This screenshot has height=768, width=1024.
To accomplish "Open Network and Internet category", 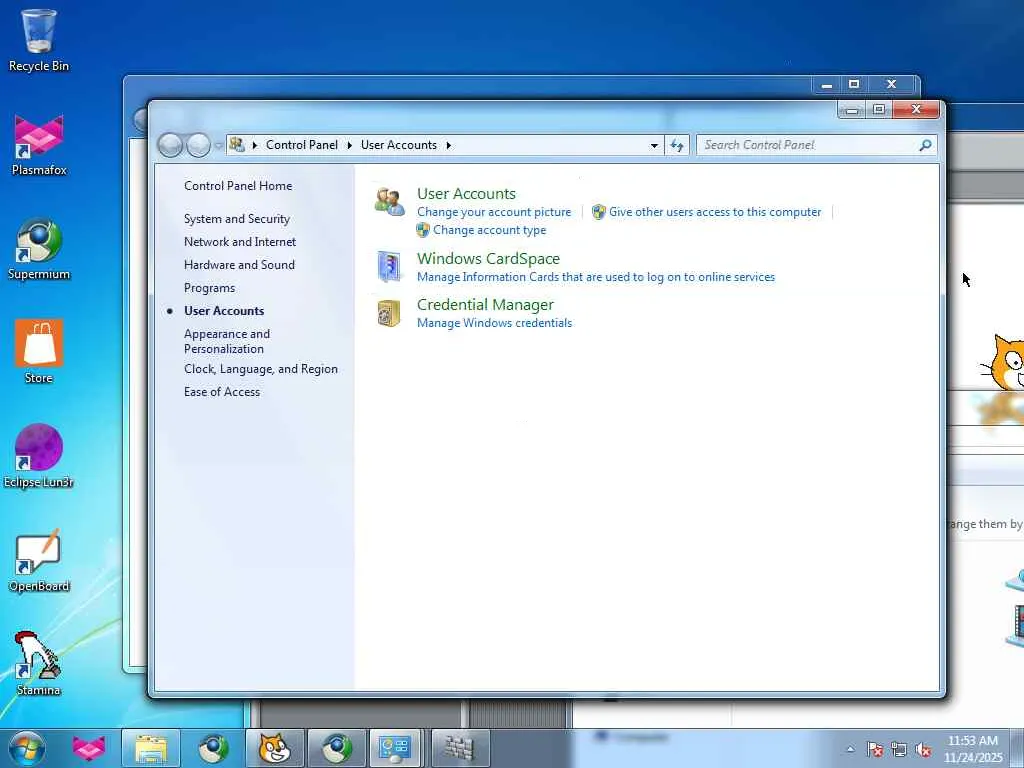I will coord(240,242).
